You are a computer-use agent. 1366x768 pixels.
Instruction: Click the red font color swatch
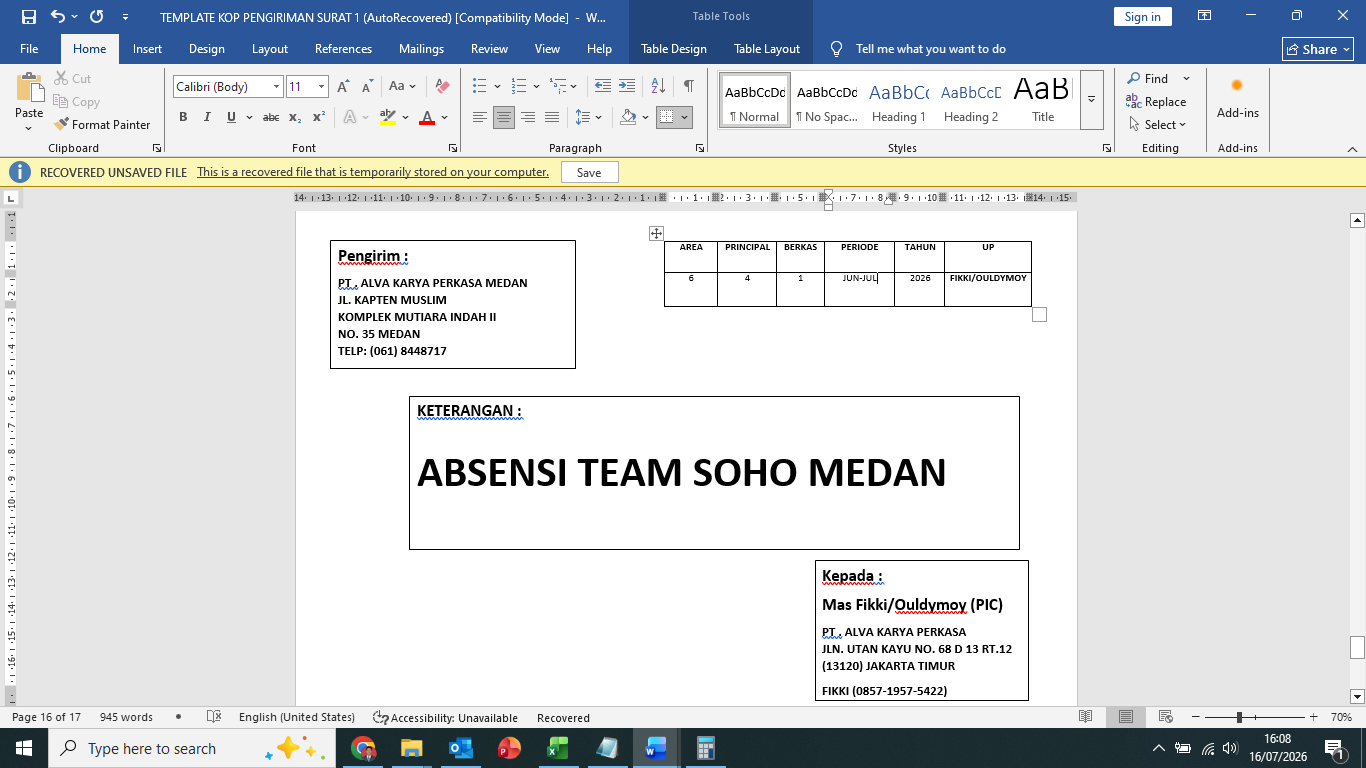click(427, 117)
